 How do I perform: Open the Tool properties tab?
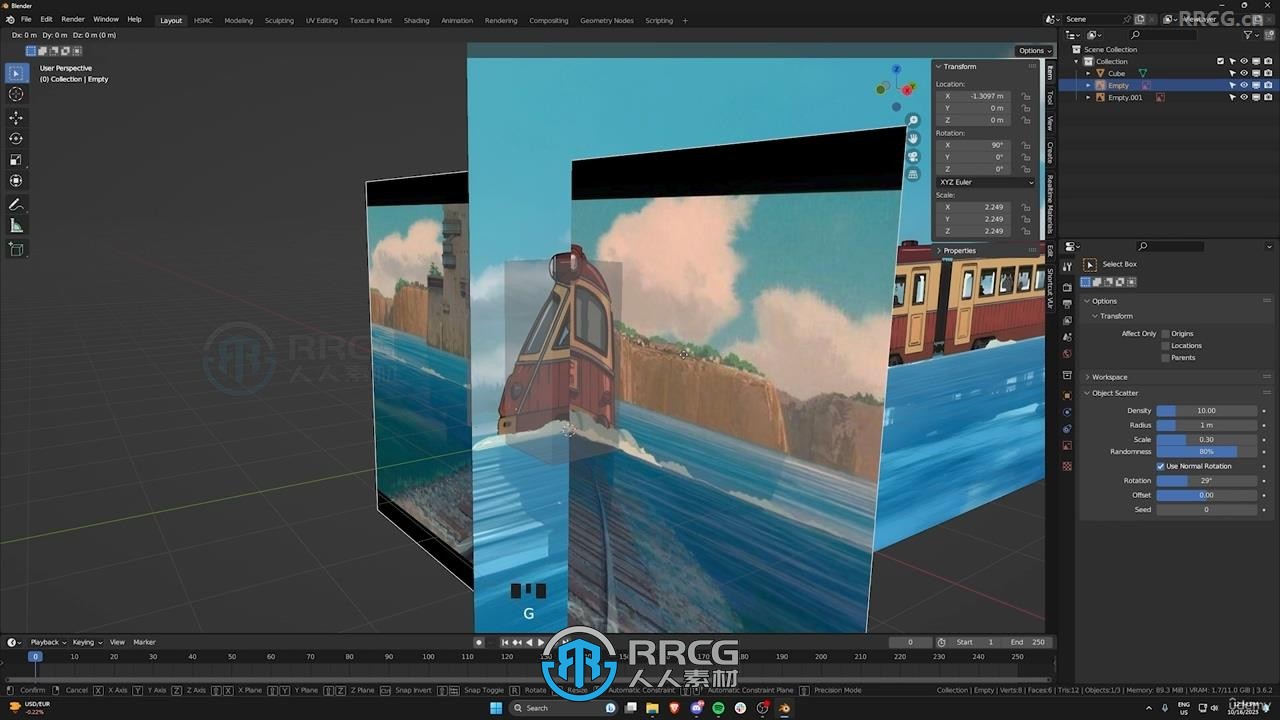coord(1067,266)
